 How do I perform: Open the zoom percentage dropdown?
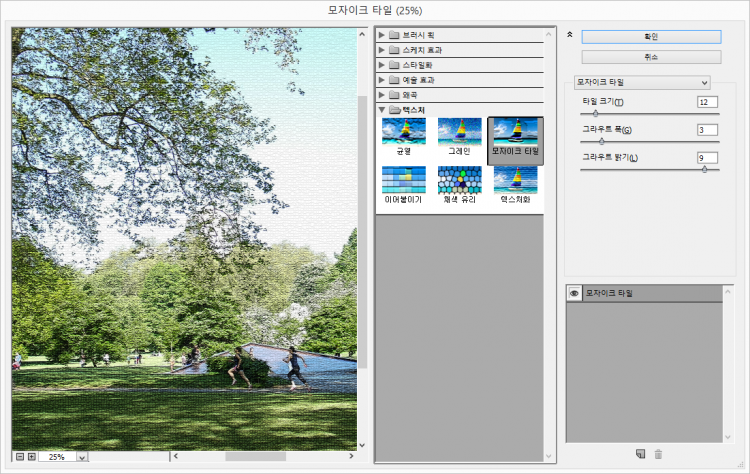(81, 457)
